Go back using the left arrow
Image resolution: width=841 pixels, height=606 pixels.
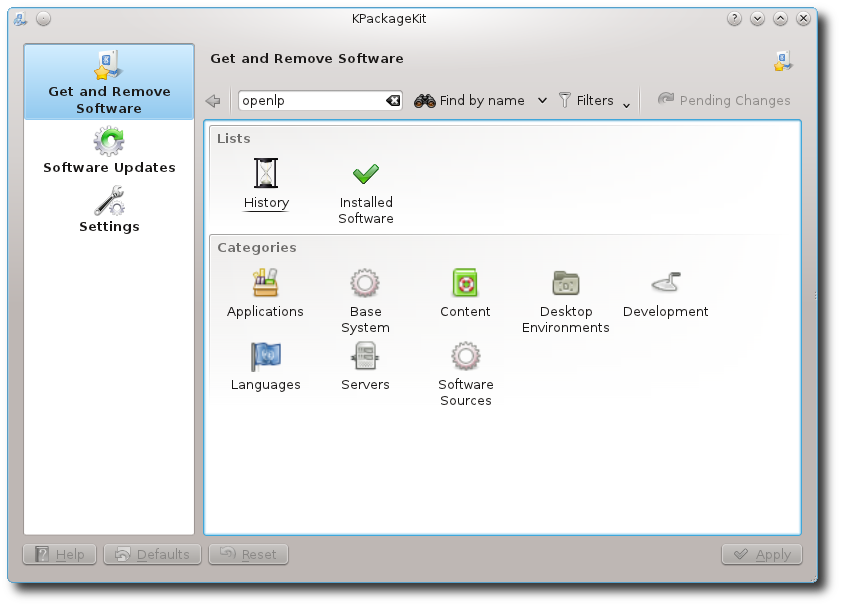pyautogui.click(x=213, y=100)
